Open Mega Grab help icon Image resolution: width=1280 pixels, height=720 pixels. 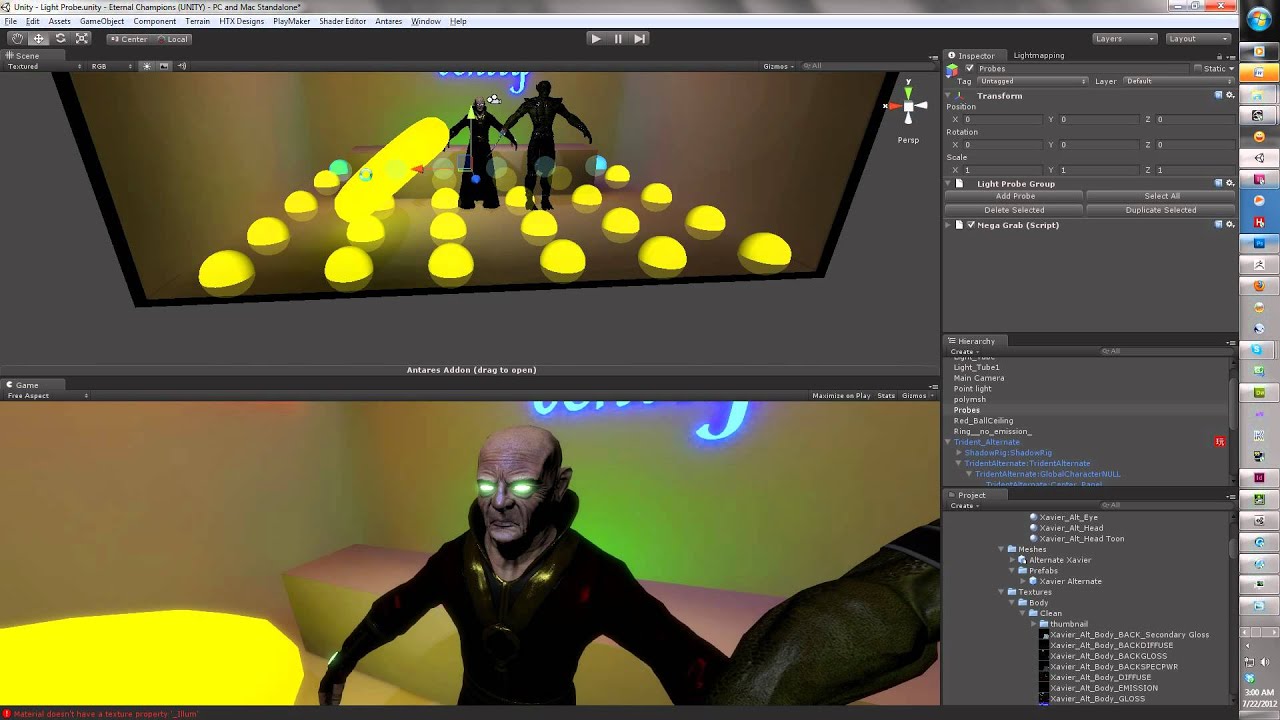(1218, 225)
